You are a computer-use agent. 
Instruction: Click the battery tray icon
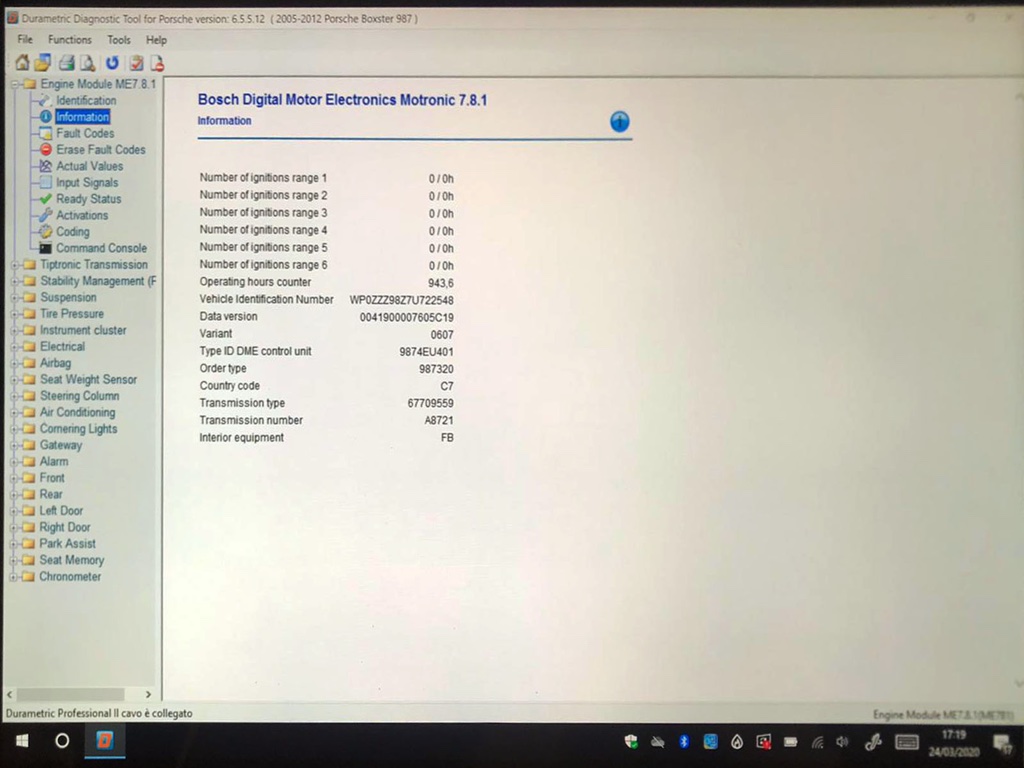pyautogui.click(x=790, y=742)
